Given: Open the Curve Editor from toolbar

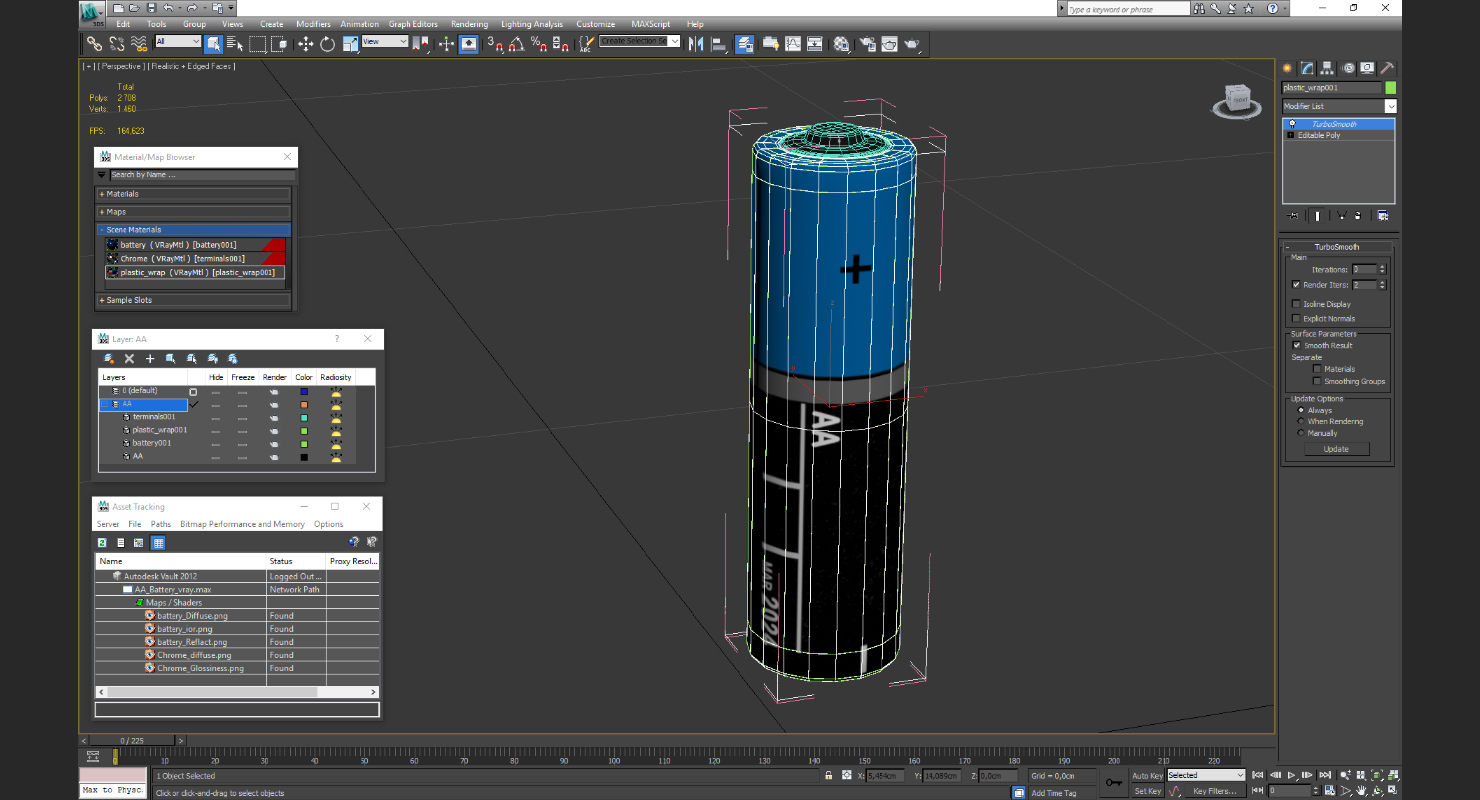Looking at the screenshot, I should (x=793, y=43).
